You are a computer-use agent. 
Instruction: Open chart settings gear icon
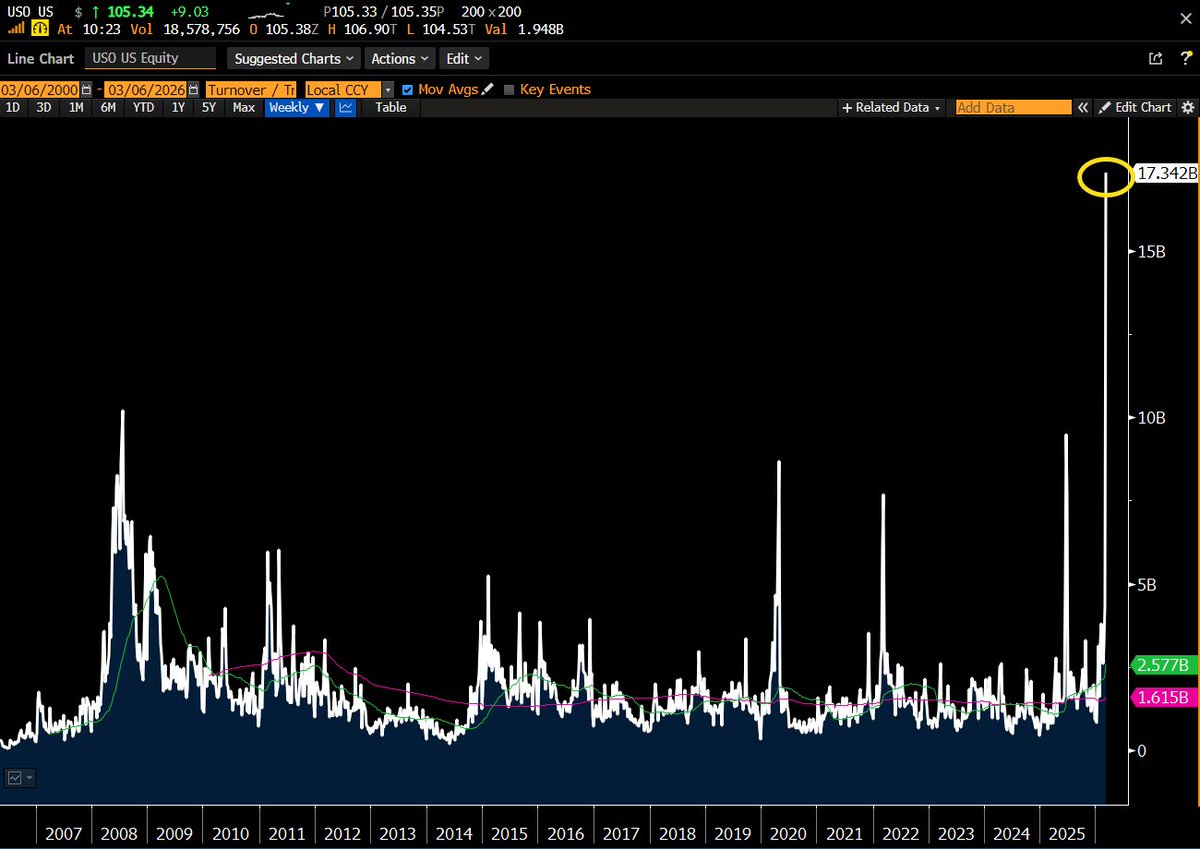click(x=1187, y=107)
